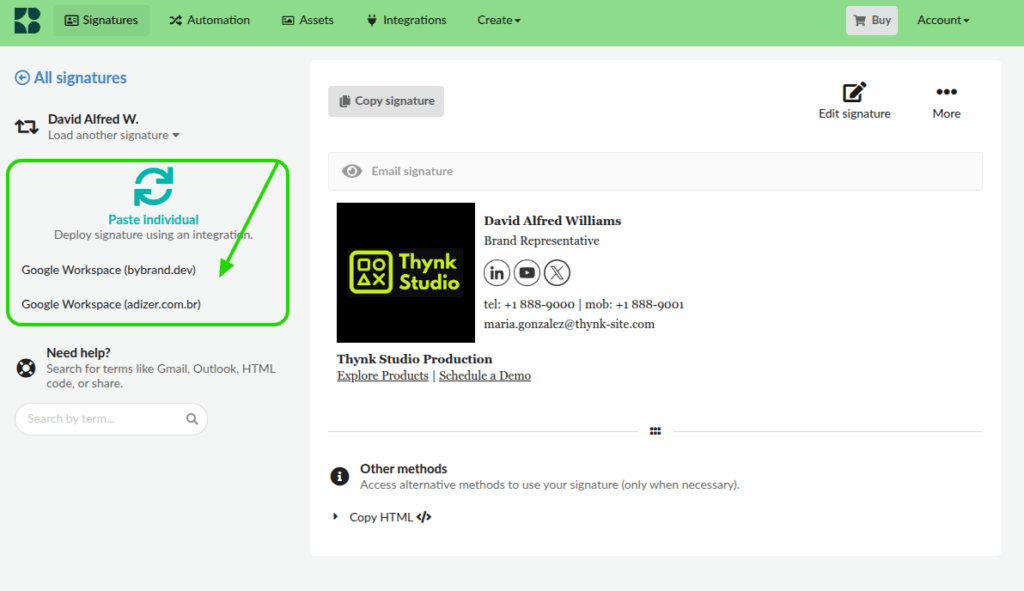The image size is (1024, 591).
Task: Click the Search by term input field
Action: click(x=100, y=419)
